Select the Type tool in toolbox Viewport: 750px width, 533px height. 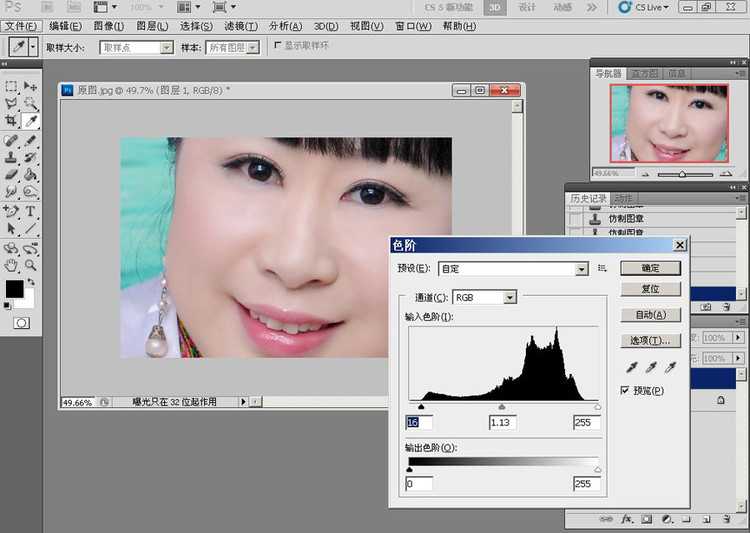[x=31, y=211]
